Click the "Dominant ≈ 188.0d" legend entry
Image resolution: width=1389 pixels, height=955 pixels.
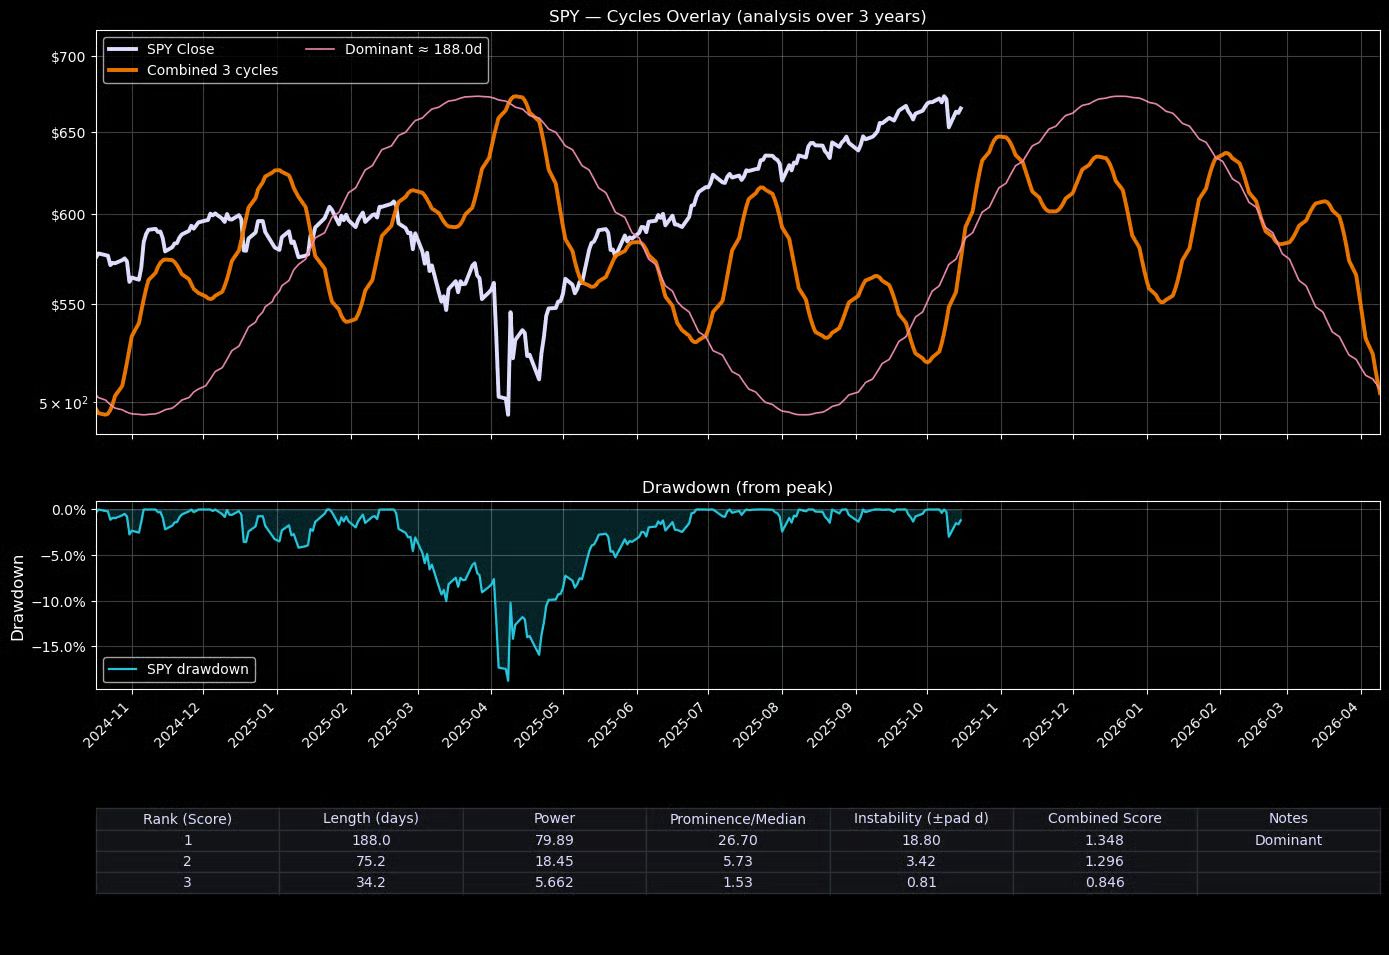click(394, 49)
